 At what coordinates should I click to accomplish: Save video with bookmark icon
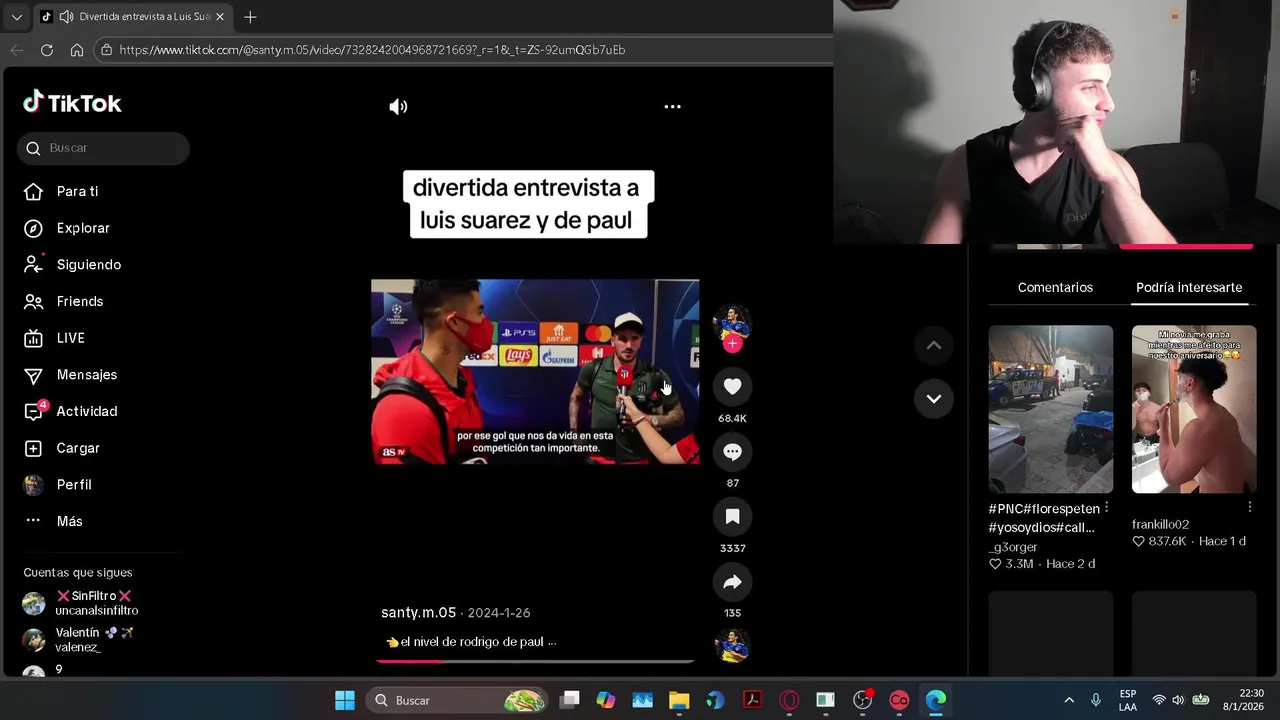(732, 517)
